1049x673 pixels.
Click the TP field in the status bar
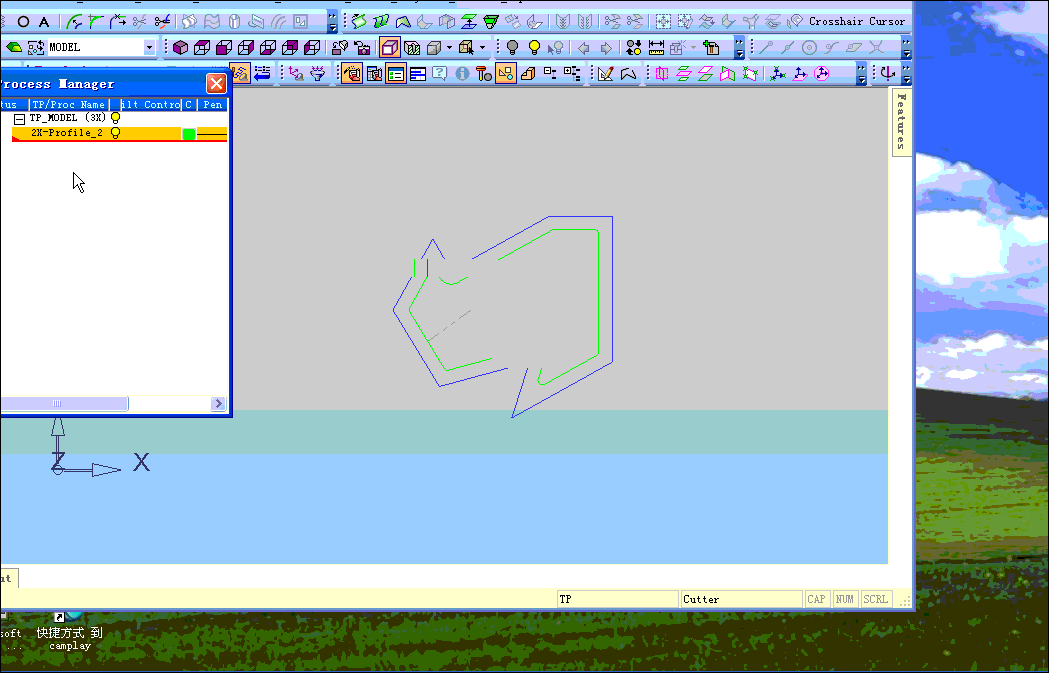tap(617, 598)
